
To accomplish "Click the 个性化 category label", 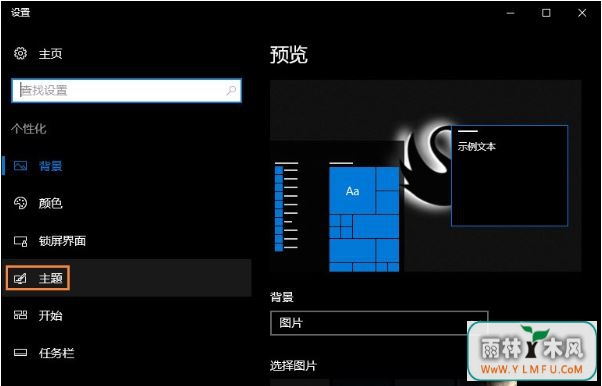I will pyautogui.click(x=29, y=129).
